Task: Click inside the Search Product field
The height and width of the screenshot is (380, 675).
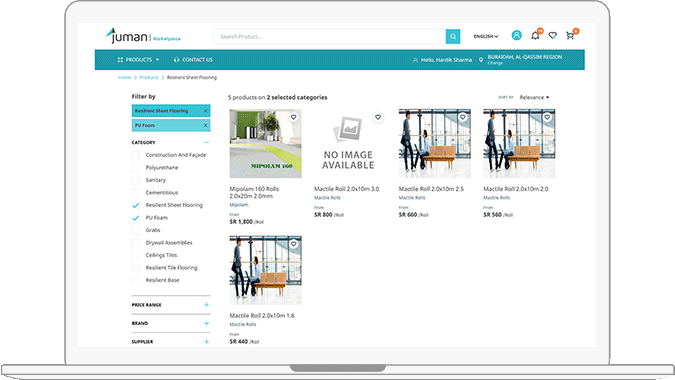Action: 330,37
